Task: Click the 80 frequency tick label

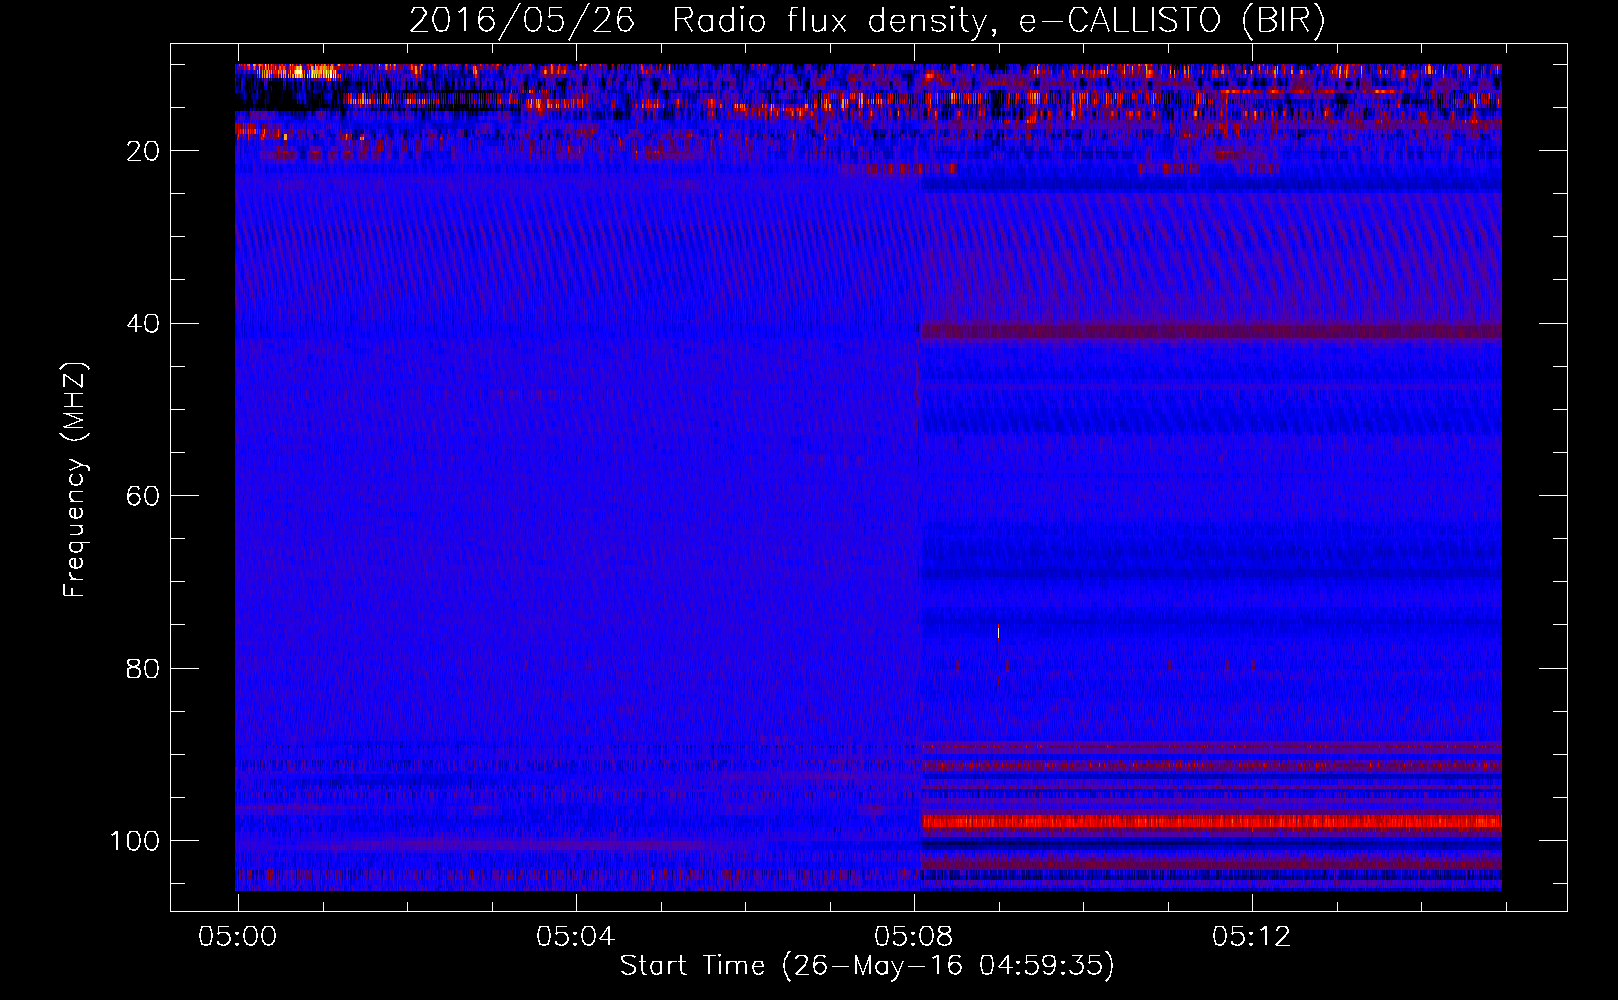Action: [143, 668]
